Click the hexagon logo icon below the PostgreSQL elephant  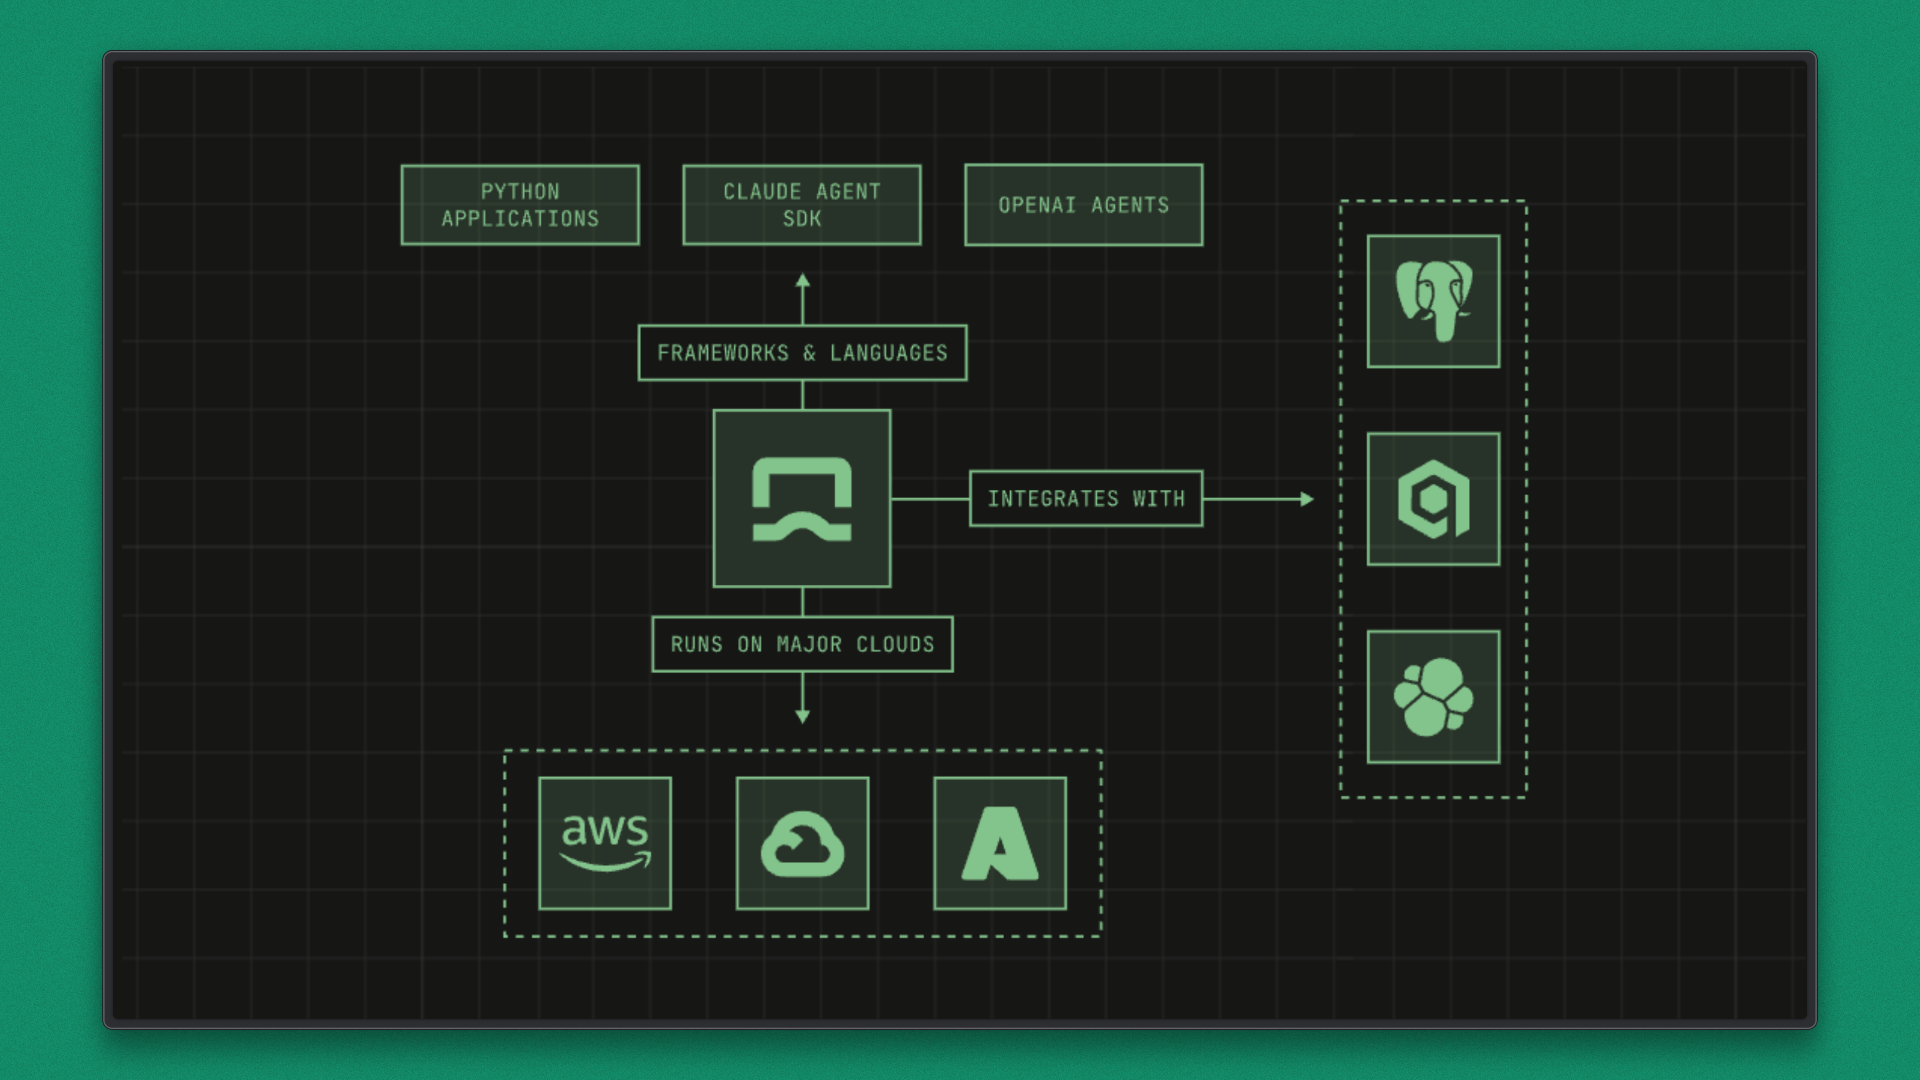(x=1433, y=499)
